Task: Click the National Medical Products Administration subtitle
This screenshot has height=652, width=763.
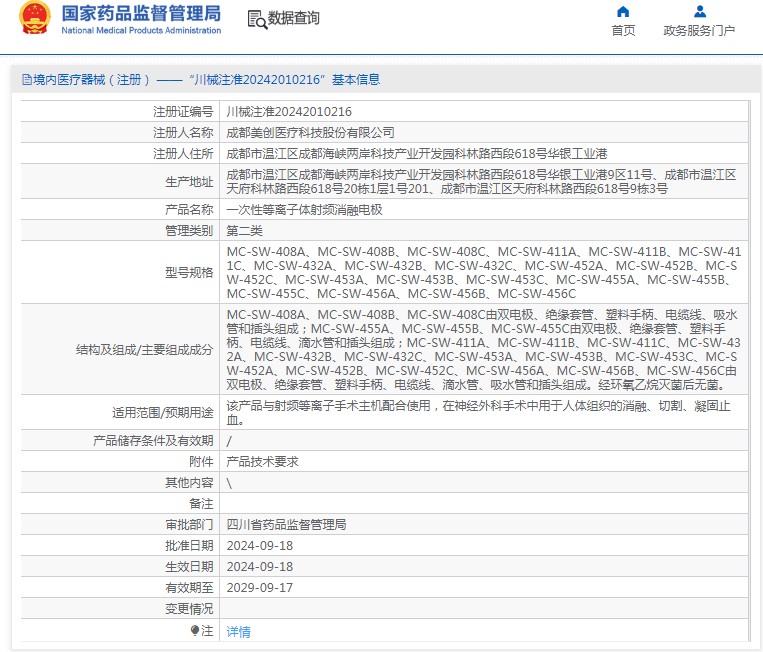Action: (x=141, y=30)
